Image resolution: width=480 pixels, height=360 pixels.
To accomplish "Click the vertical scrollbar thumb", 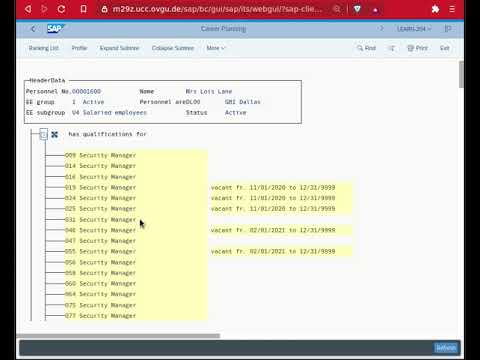I will point(461,75).
